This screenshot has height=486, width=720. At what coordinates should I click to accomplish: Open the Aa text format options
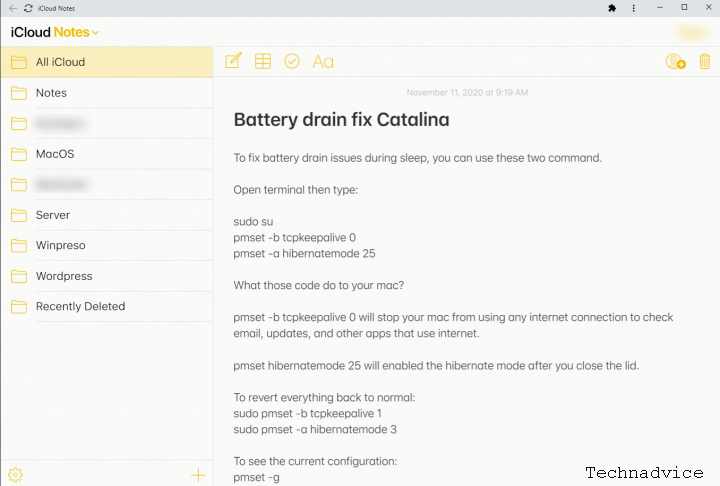tap(323, 62)
